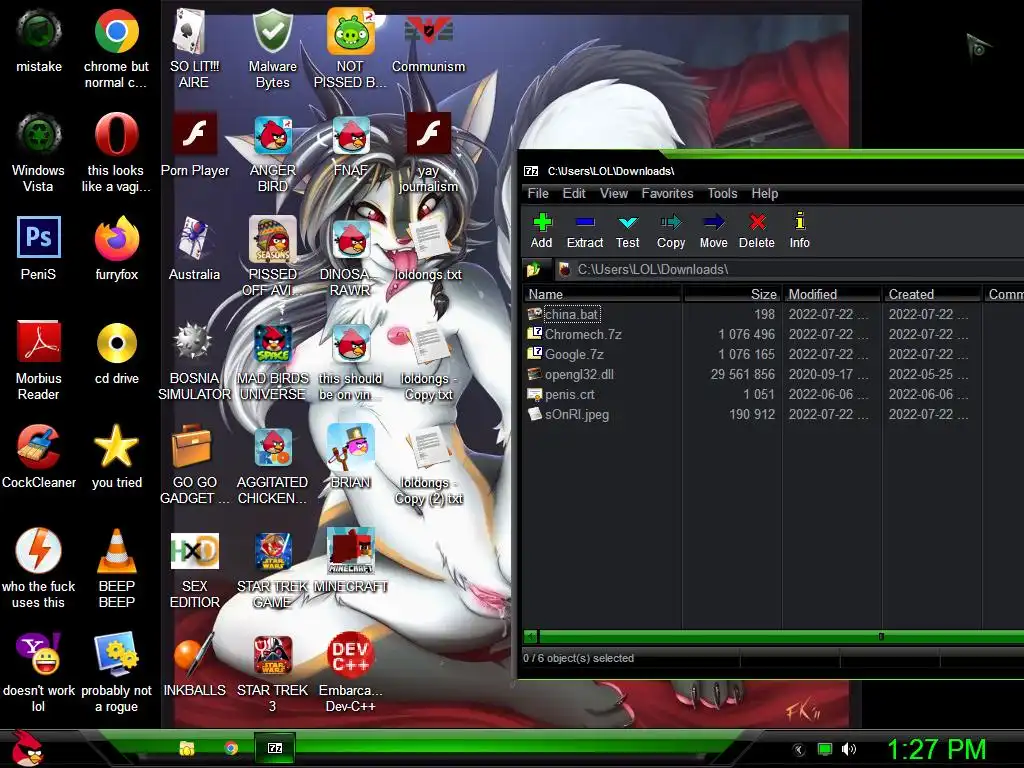This screenshot has height=768, width=1024.
Task: Select the 'INKBALLS' desktop icon
Action: 194,664
